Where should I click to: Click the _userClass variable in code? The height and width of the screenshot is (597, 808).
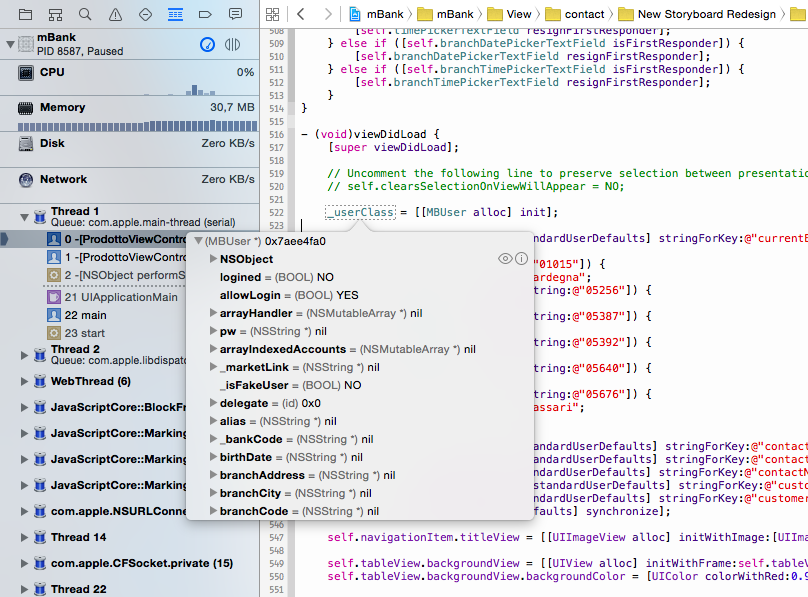coord(360,212)
